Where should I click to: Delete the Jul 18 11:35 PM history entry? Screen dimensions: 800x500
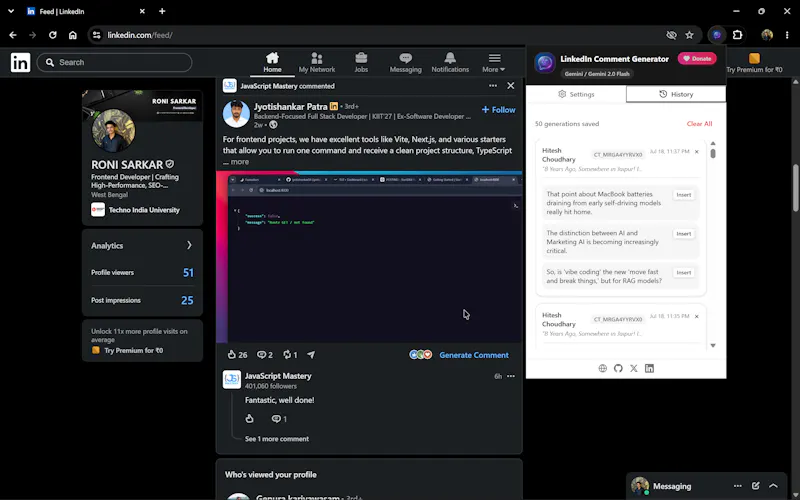696,316
